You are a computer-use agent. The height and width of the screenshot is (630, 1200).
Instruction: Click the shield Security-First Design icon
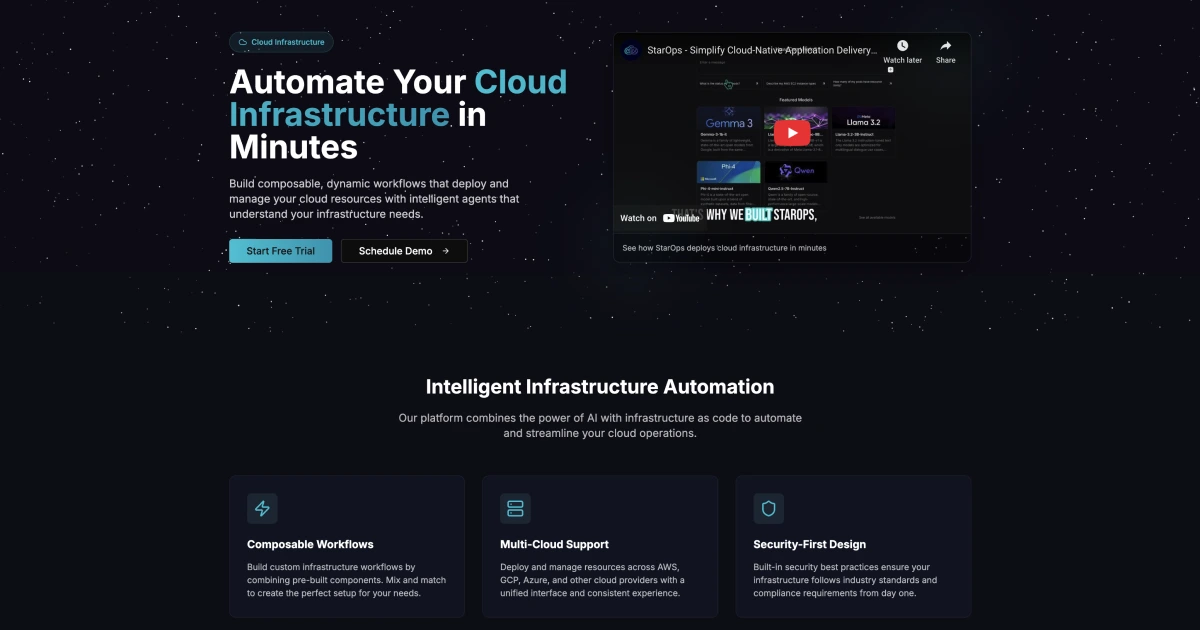tap(768, 508)
